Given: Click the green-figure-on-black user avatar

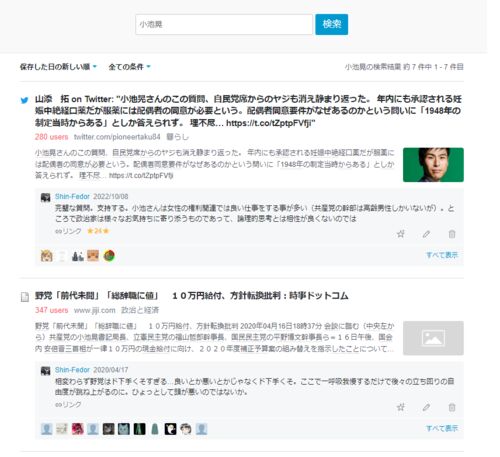Looking at the screenshot, I should coord(139,429).
